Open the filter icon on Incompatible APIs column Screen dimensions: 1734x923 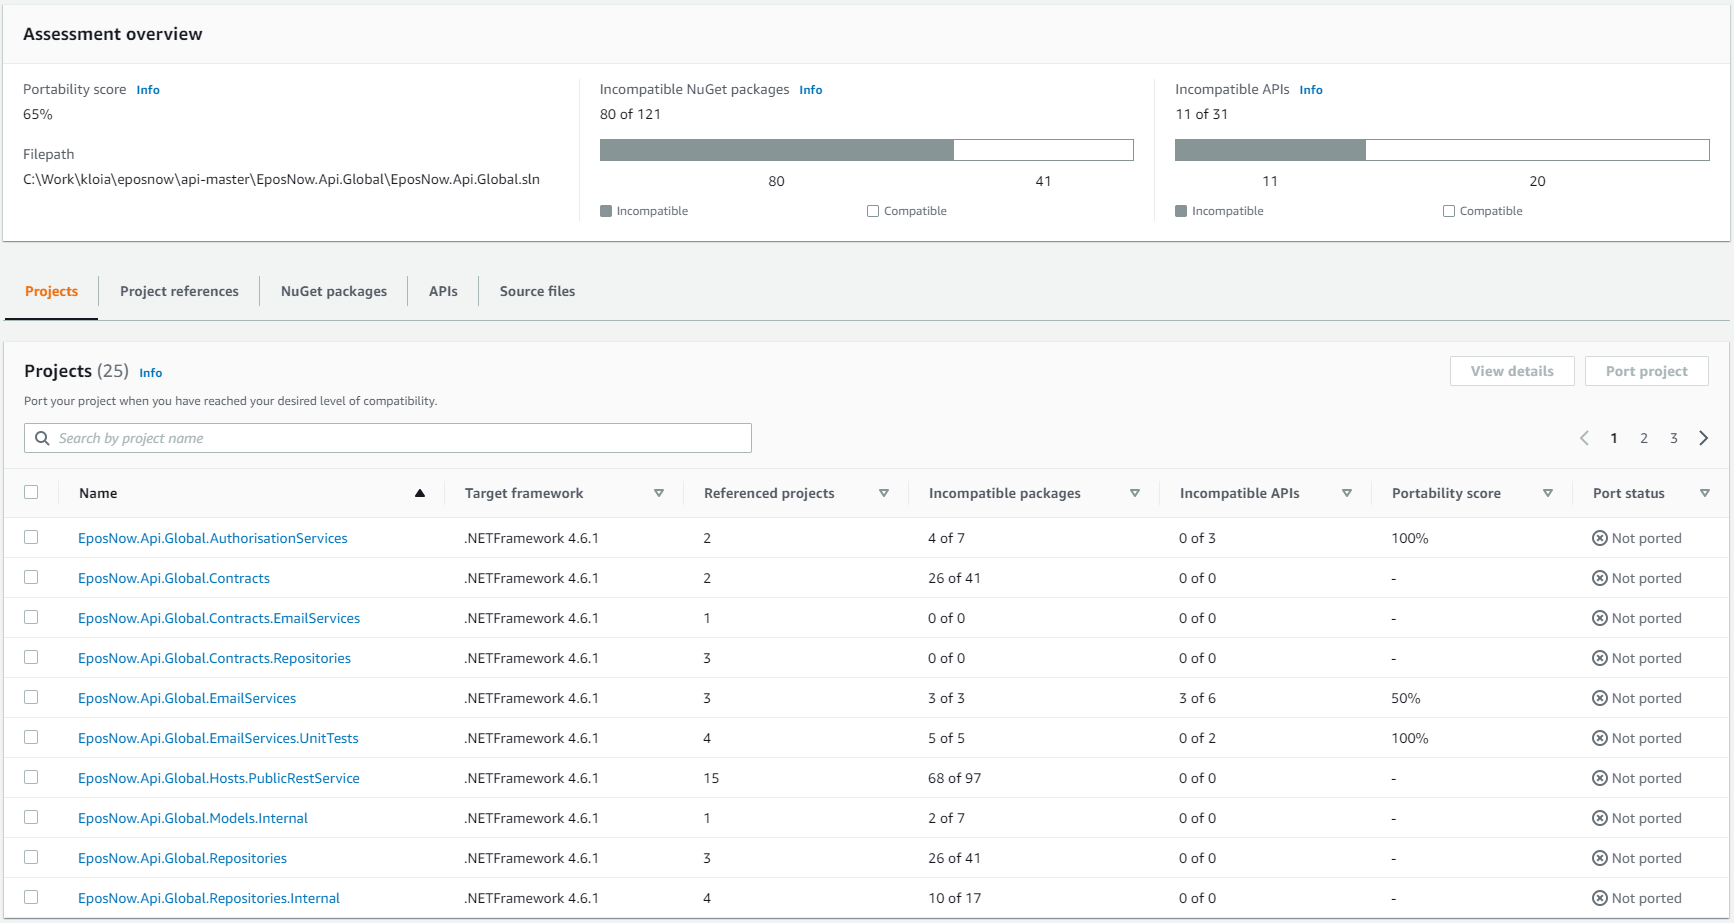(1347, 492)
